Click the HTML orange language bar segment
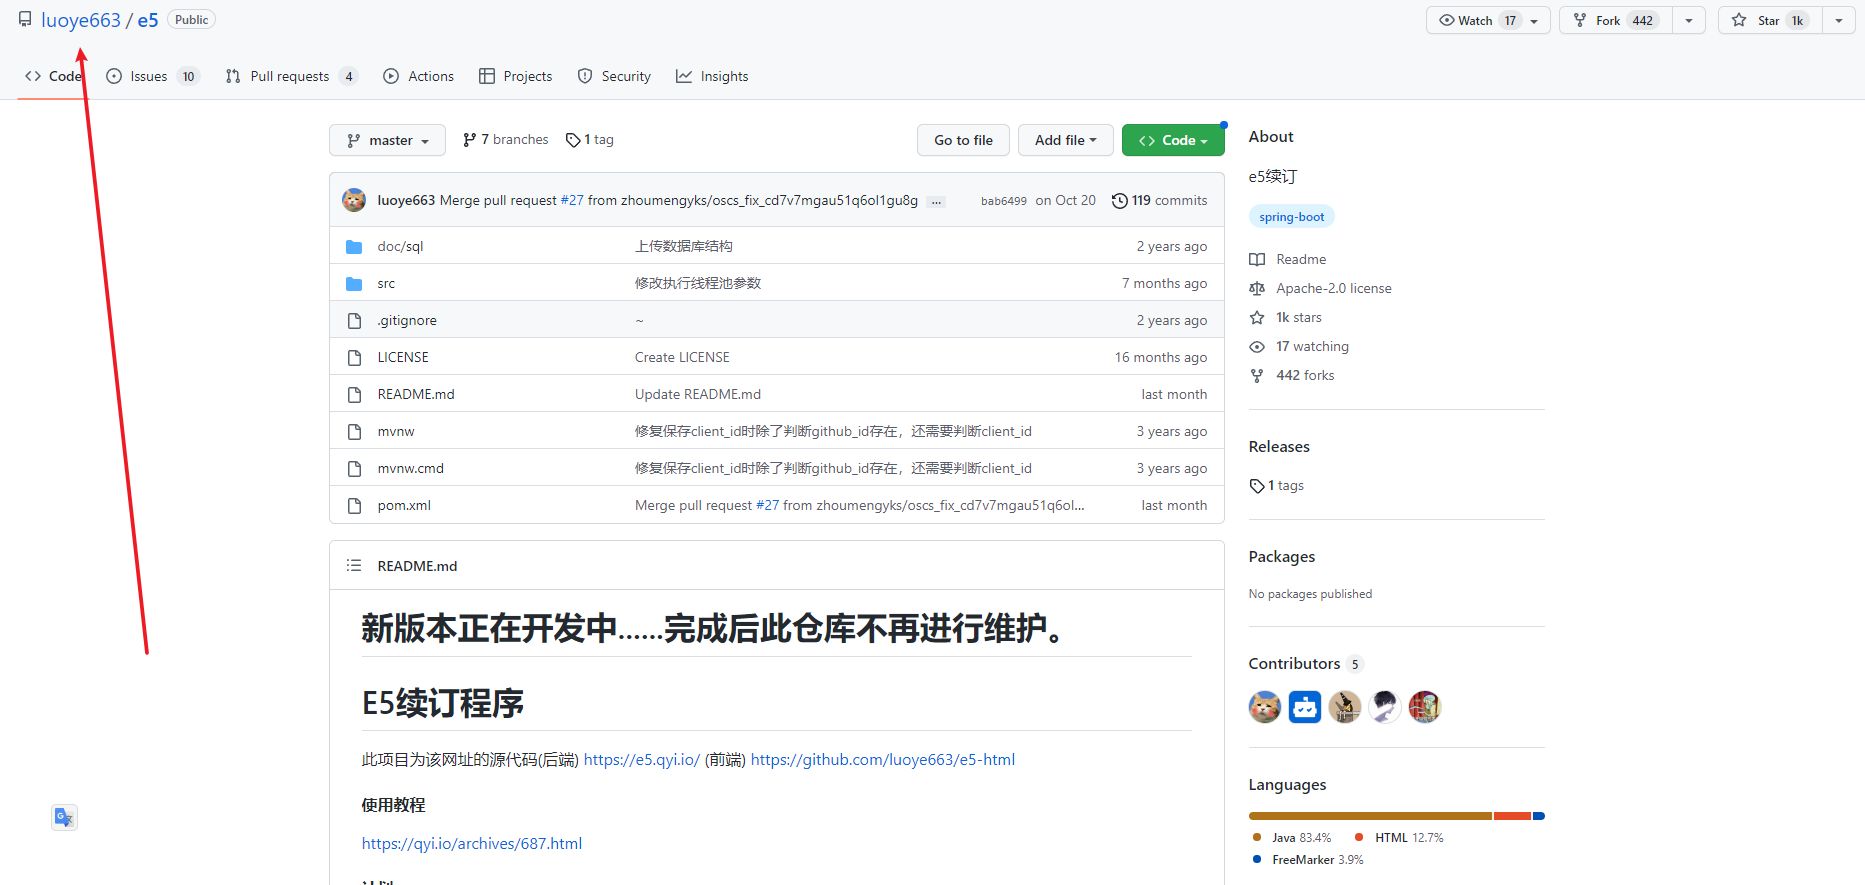1865x885 pixels. click(1512, 816)
